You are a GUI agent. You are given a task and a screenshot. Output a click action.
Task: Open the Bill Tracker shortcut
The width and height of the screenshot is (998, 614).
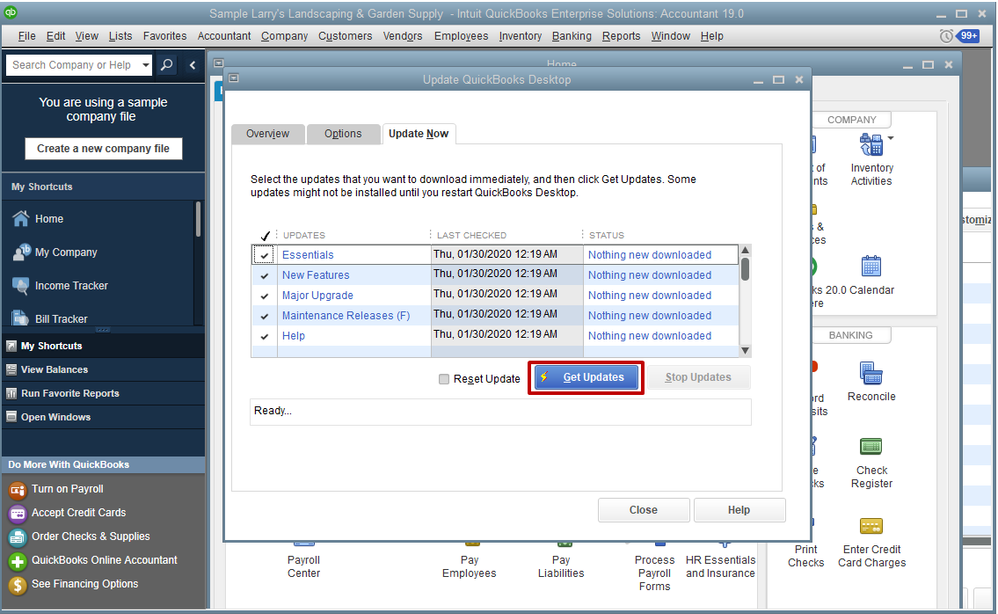(x=50, y=318)
